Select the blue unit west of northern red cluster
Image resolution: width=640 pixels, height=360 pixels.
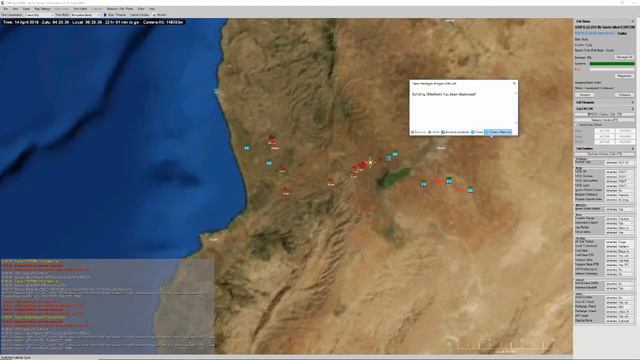[247, 148]
